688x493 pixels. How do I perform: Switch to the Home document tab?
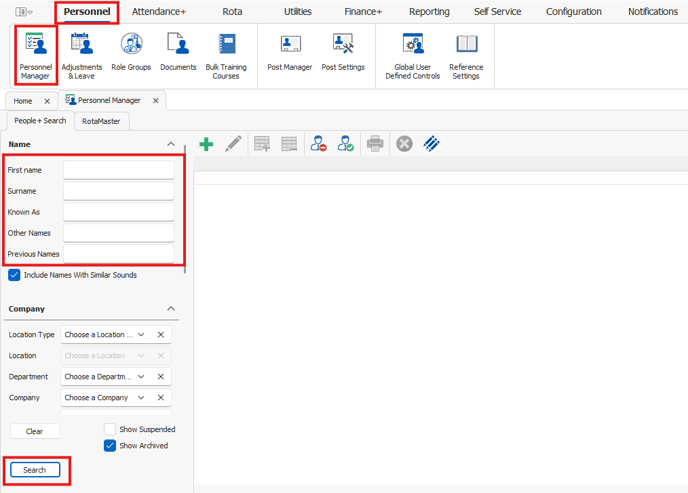[x=23, y=101]
